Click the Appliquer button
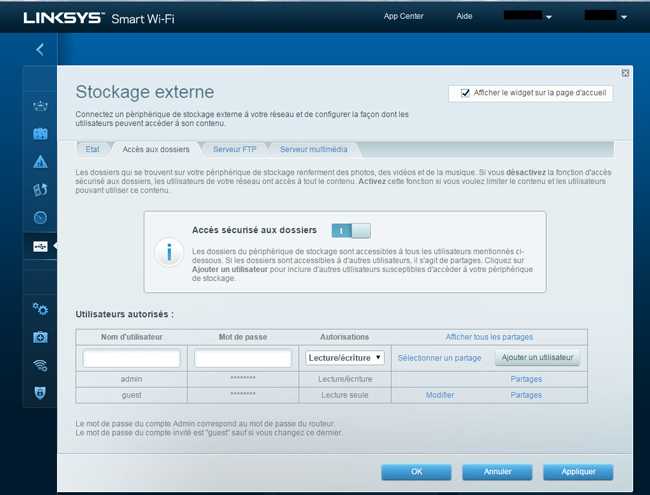 pos(578,472)
